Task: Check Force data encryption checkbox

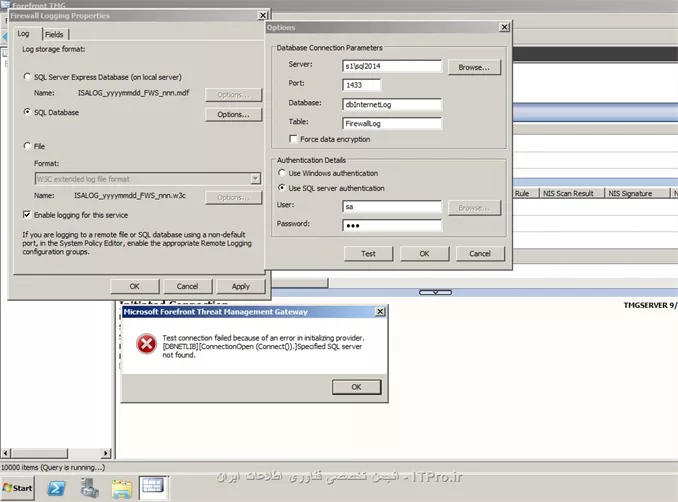Action: pos(293,139)
